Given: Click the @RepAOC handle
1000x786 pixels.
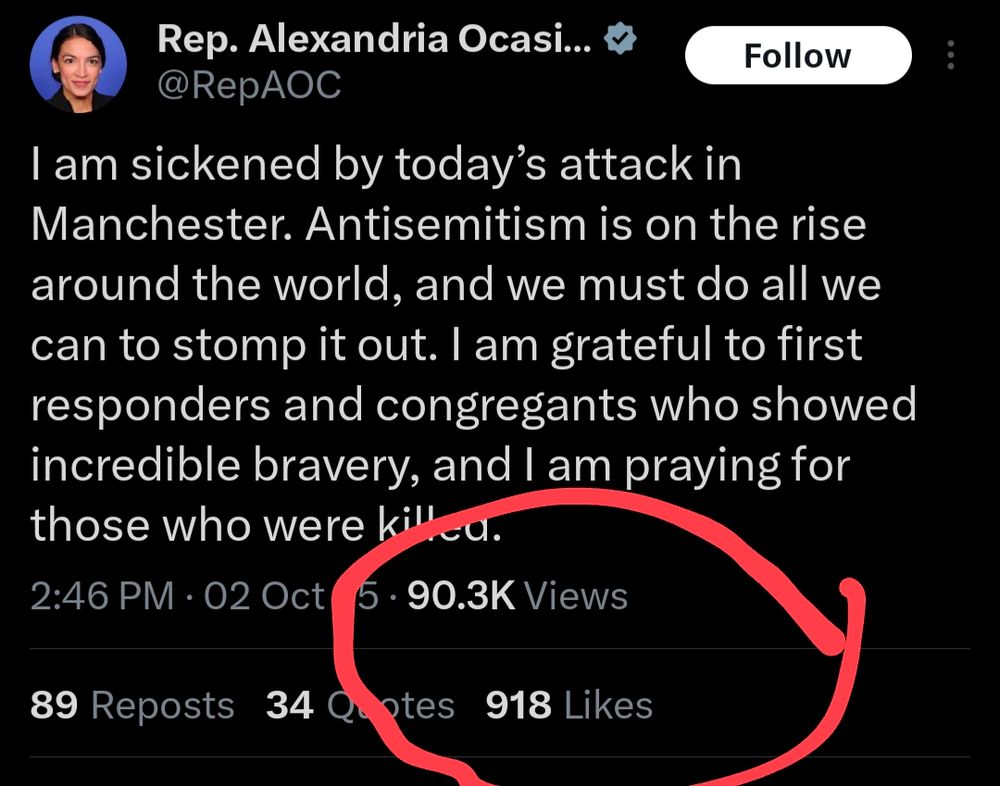Looking at the screenshot, I should click(x=249, y=86).
